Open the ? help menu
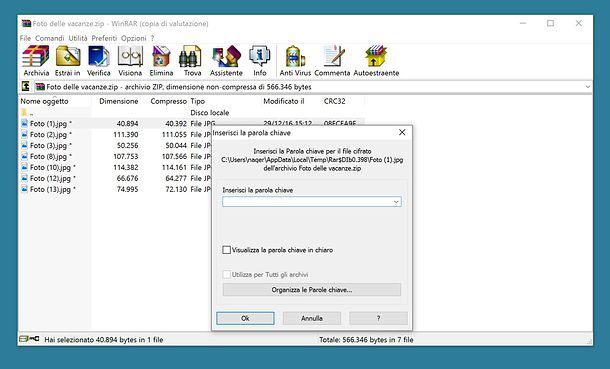The width and height of the screenshot is (610, 369). 152,38
